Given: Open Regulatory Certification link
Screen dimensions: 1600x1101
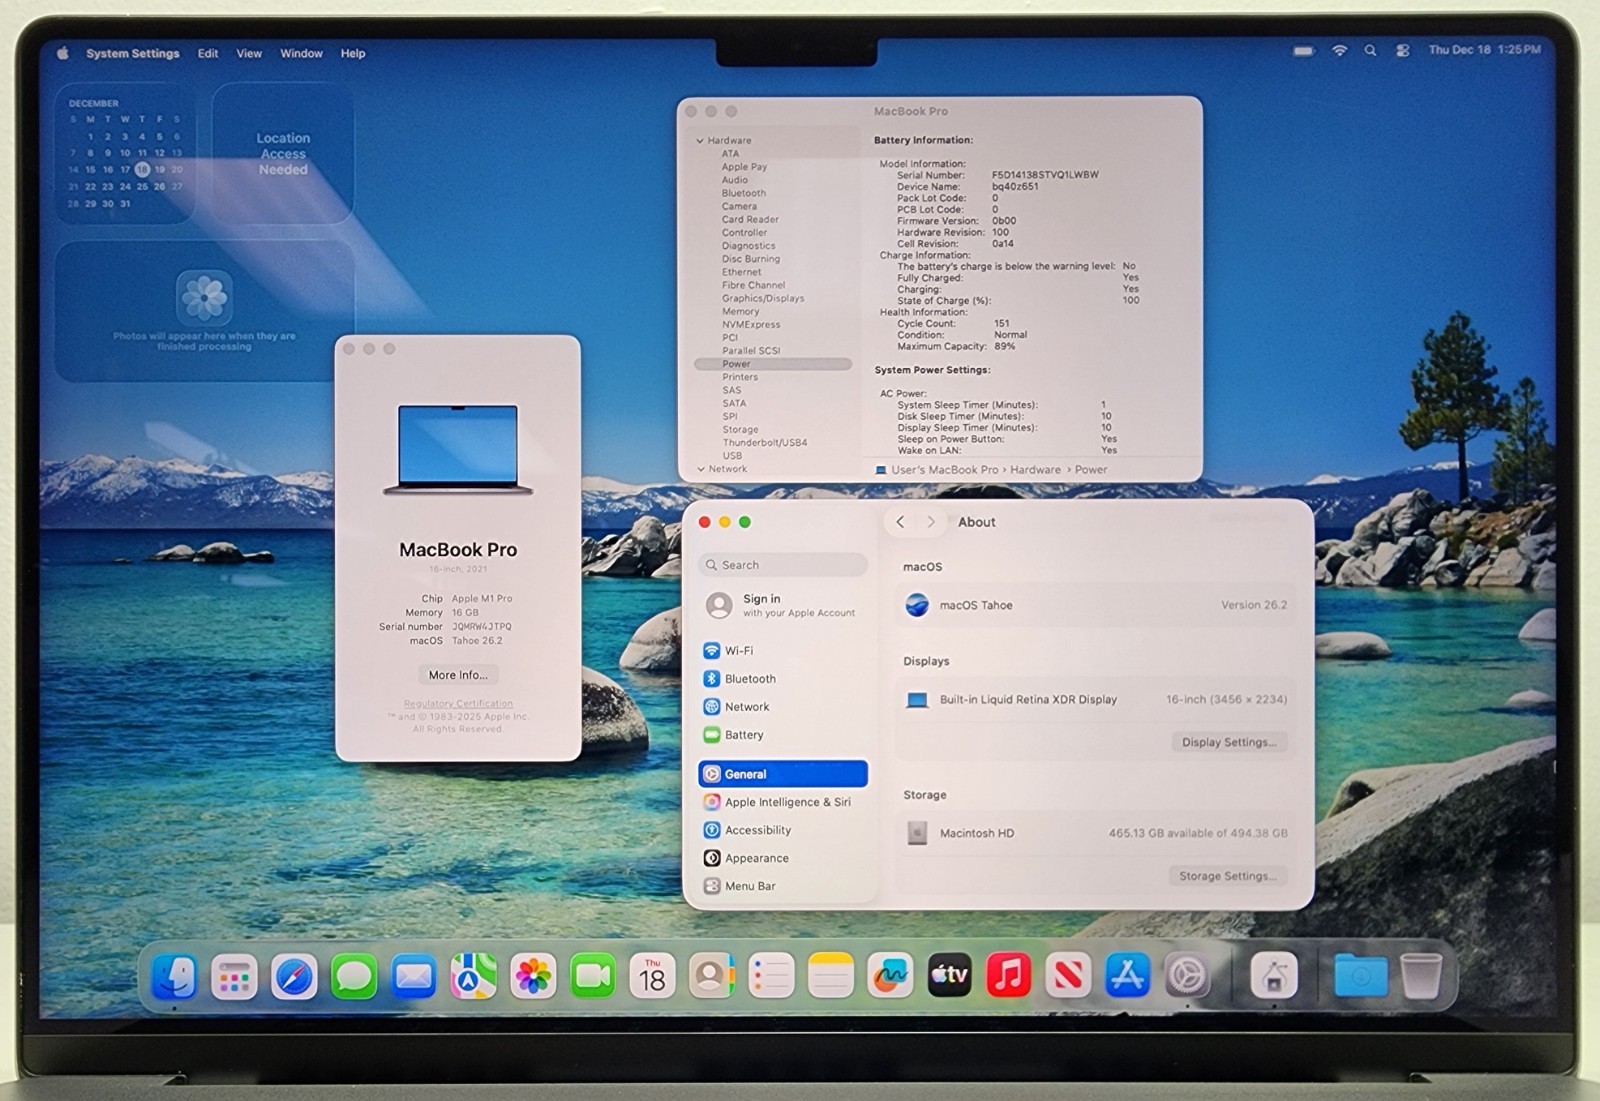Looking at the screenshot, I should coord(458,704).
